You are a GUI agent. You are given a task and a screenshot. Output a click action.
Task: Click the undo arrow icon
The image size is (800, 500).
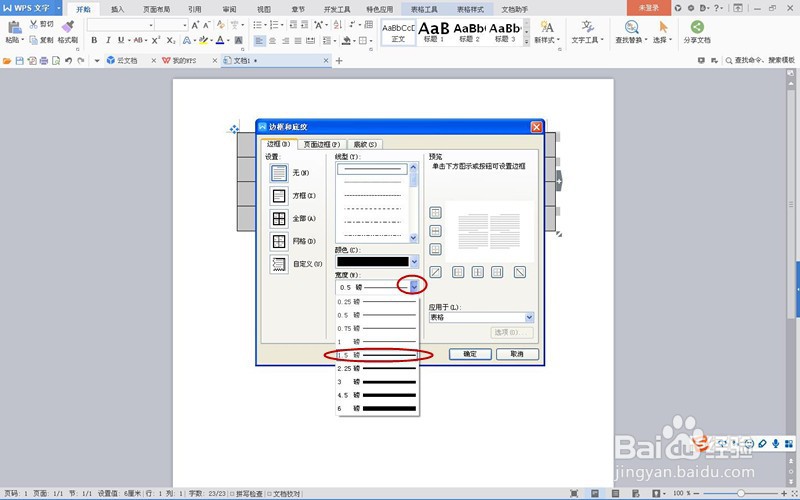click(x=68, y=61)
